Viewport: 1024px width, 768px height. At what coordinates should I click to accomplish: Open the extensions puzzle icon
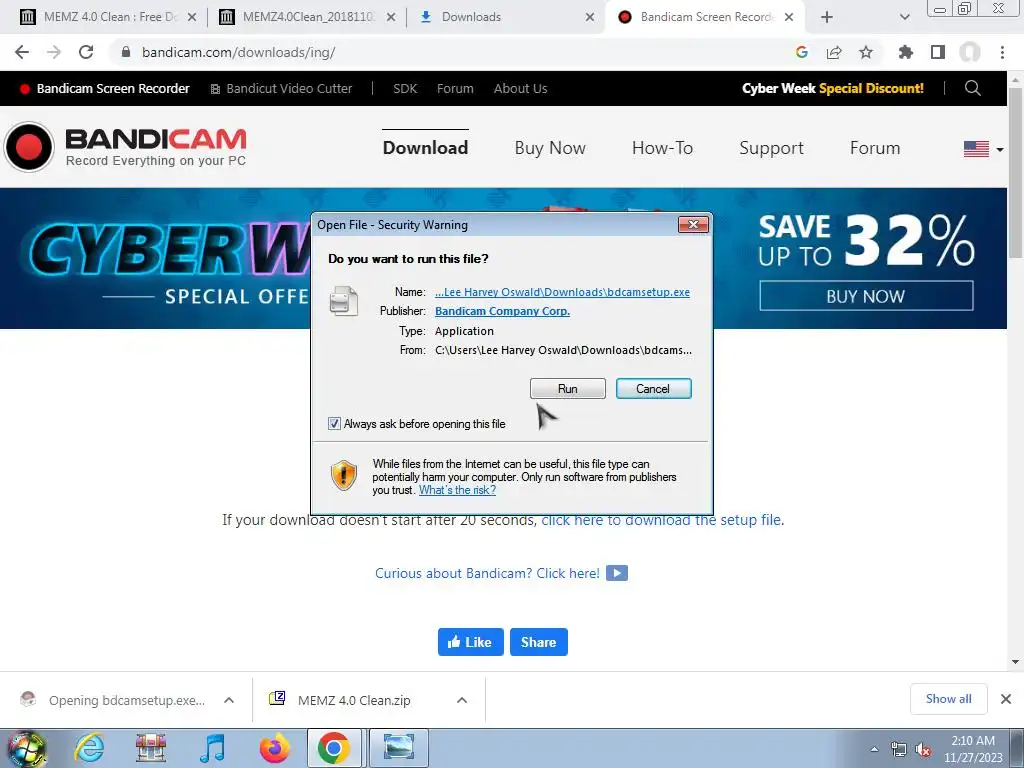tap(905, 52)
